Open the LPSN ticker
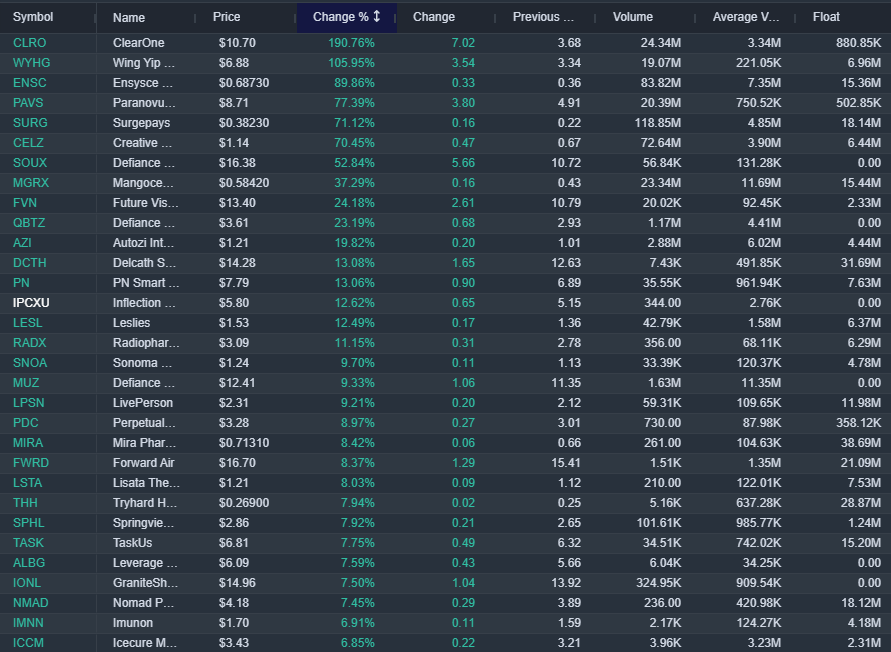The image size is (891, 652). (x=28, y=403)
